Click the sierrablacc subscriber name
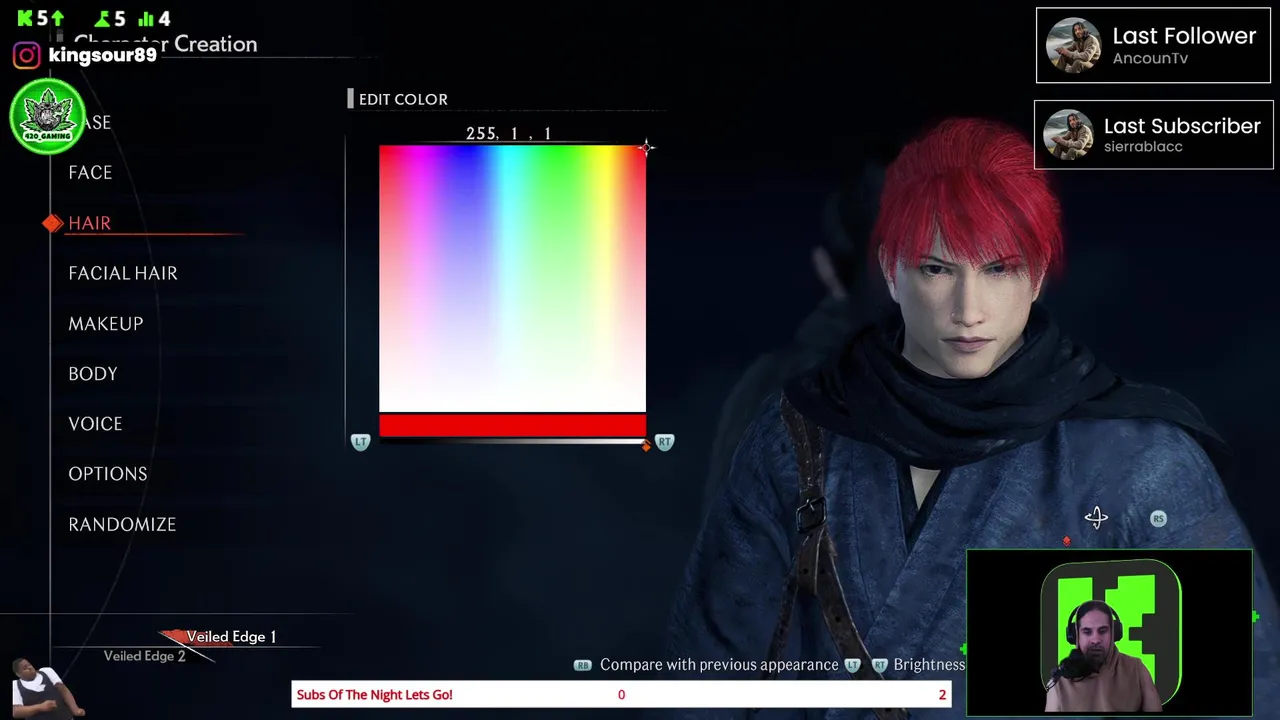 coord(1143,146)
